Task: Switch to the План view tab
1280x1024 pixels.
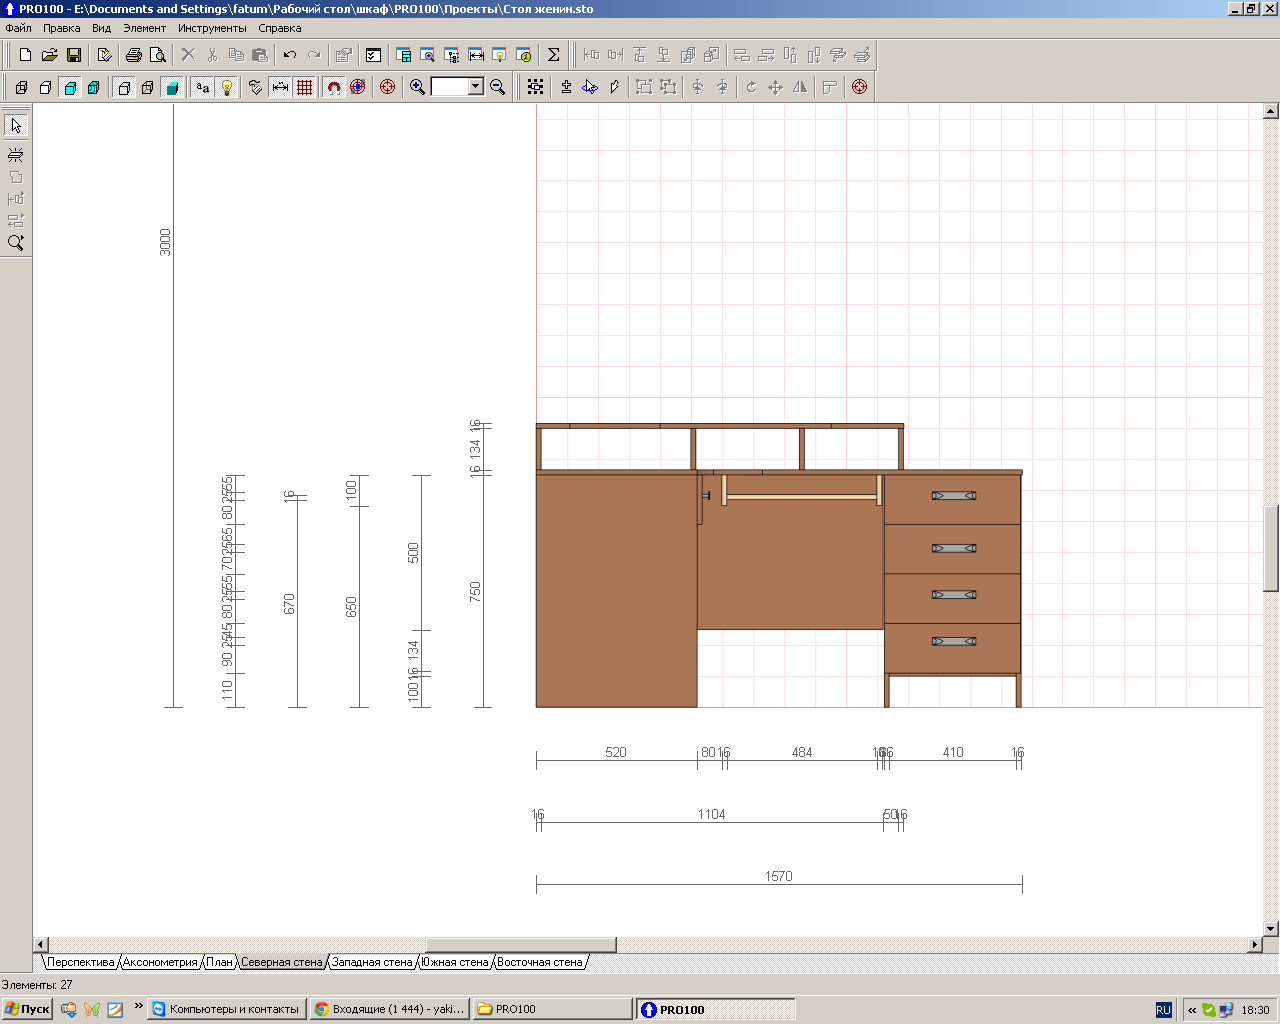Action: click(x=219, y=962)
